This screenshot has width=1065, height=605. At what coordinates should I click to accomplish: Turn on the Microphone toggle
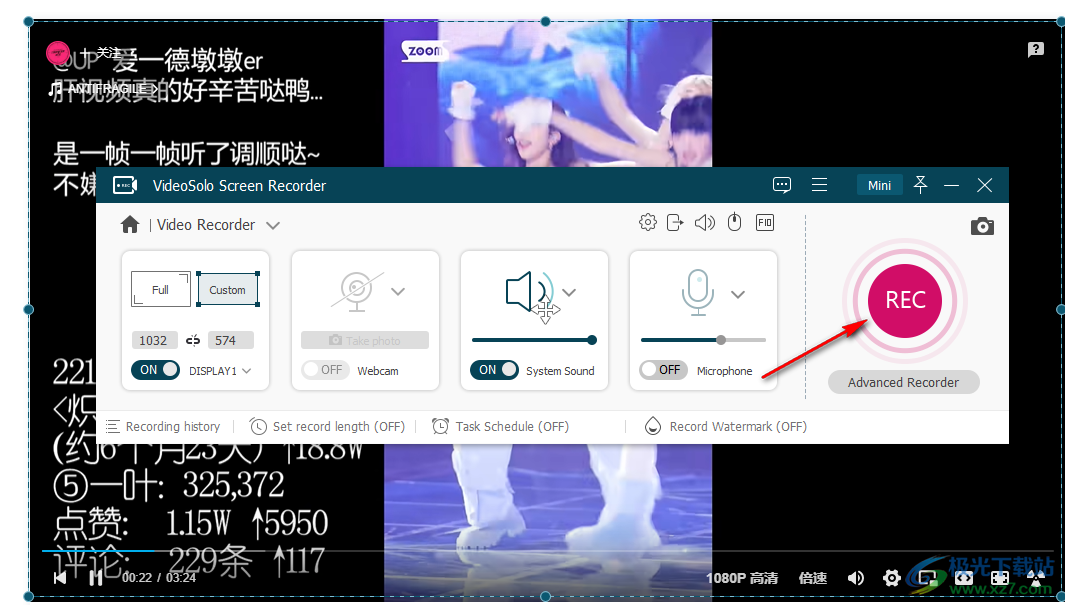[x=663, y=370]
